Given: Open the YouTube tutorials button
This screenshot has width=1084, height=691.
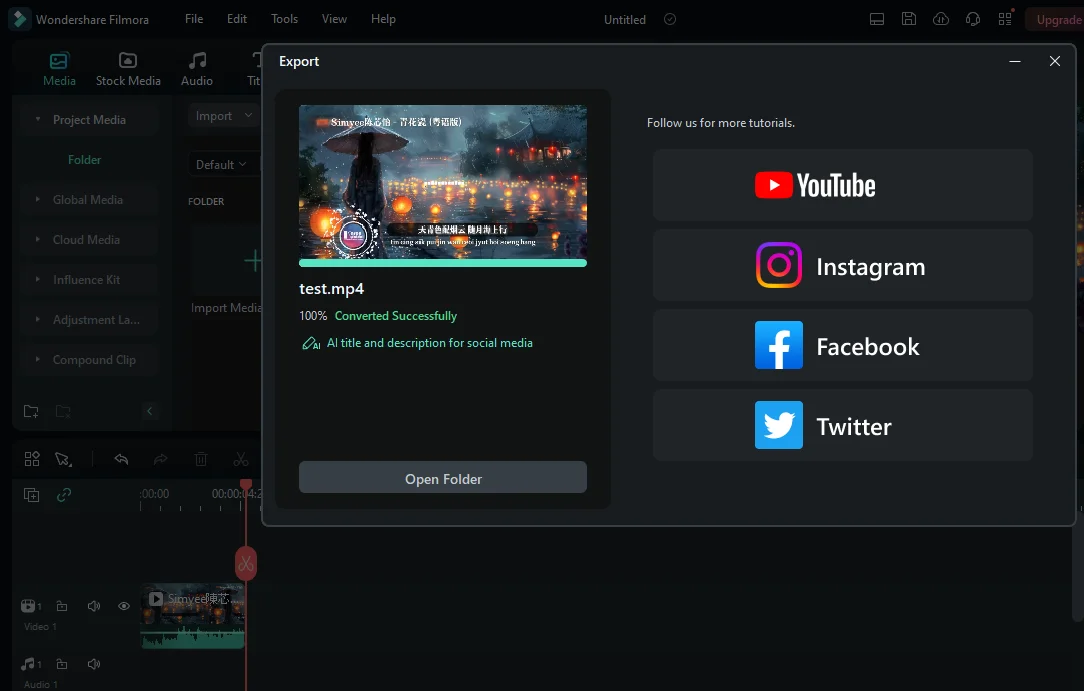Looking at the screenshot, I should 843,185.
